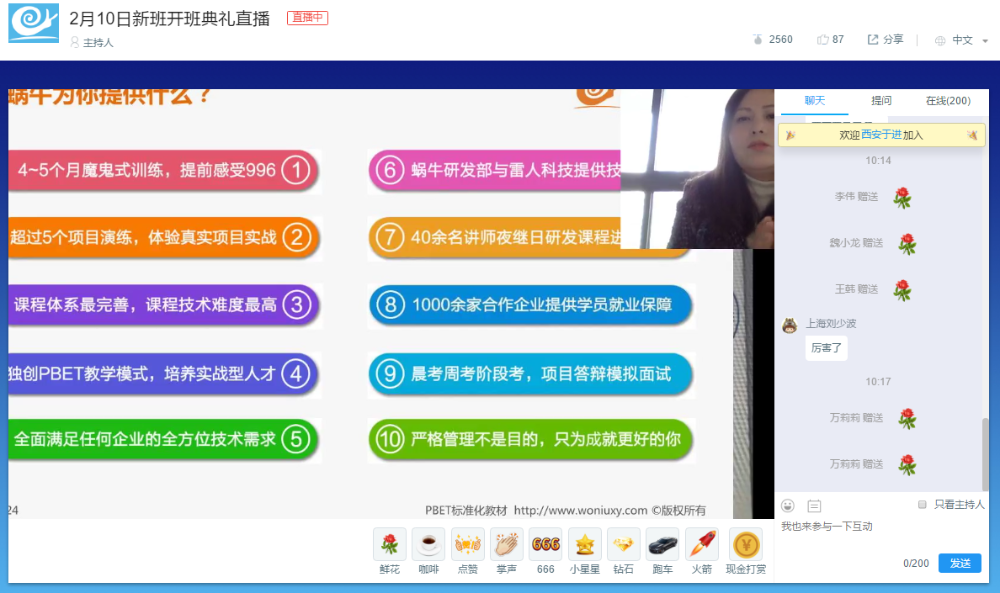Open the emoji picker in chat
Screen dimensions: 1000x593
pos(788,506)
